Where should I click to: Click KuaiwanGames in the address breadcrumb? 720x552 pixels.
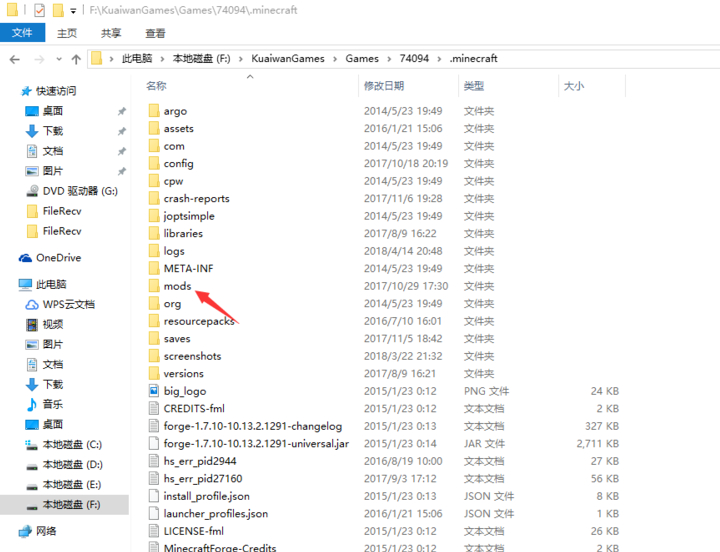pos(288,58)
